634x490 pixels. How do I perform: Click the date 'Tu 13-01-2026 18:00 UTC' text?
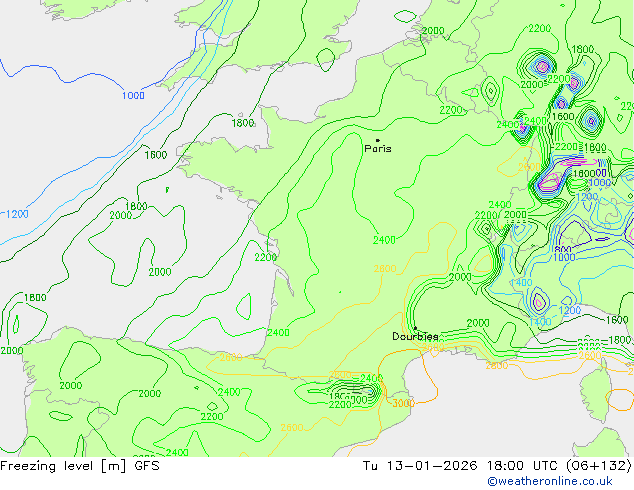click(x=460, y=466)
